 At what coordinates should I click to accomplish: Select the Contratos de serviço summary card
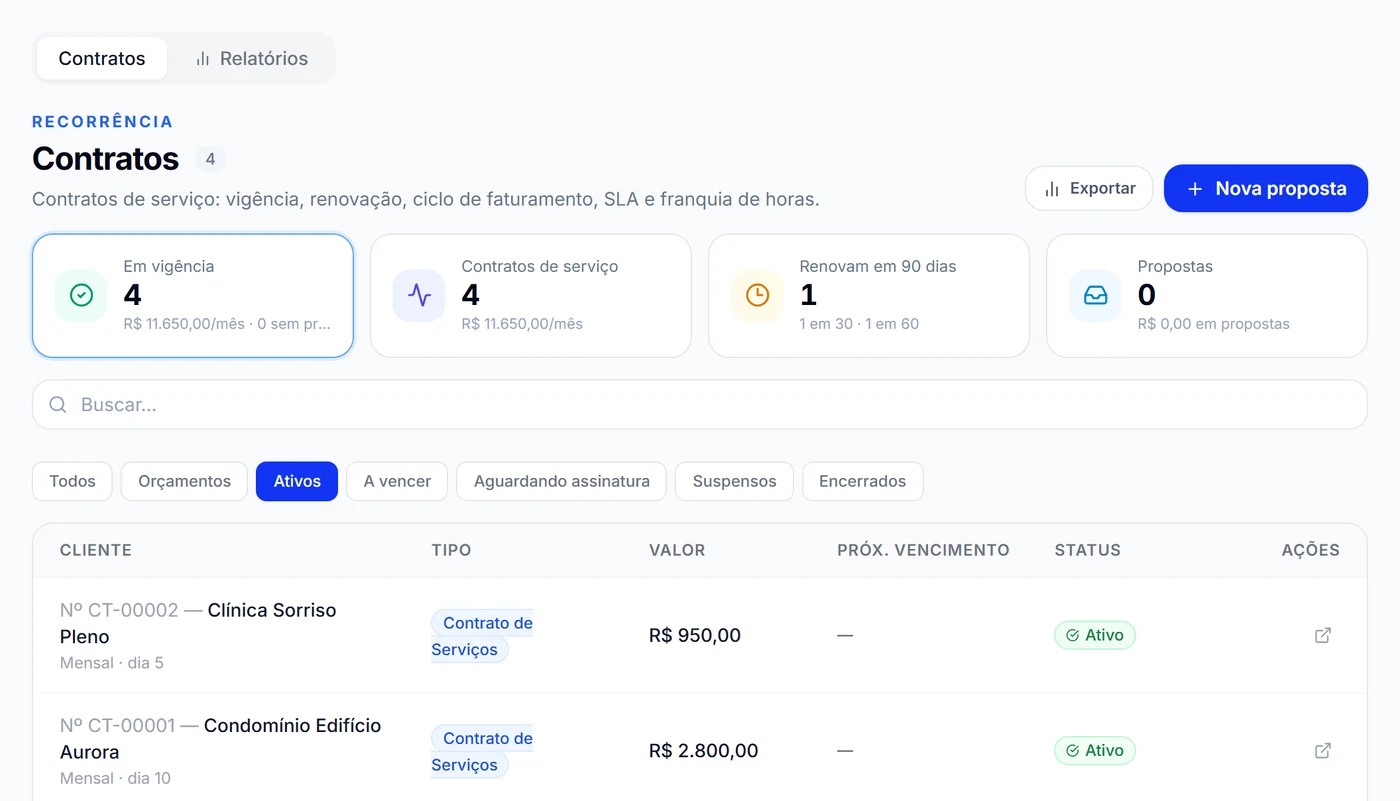pyautogui.click(x=531, y=296)
